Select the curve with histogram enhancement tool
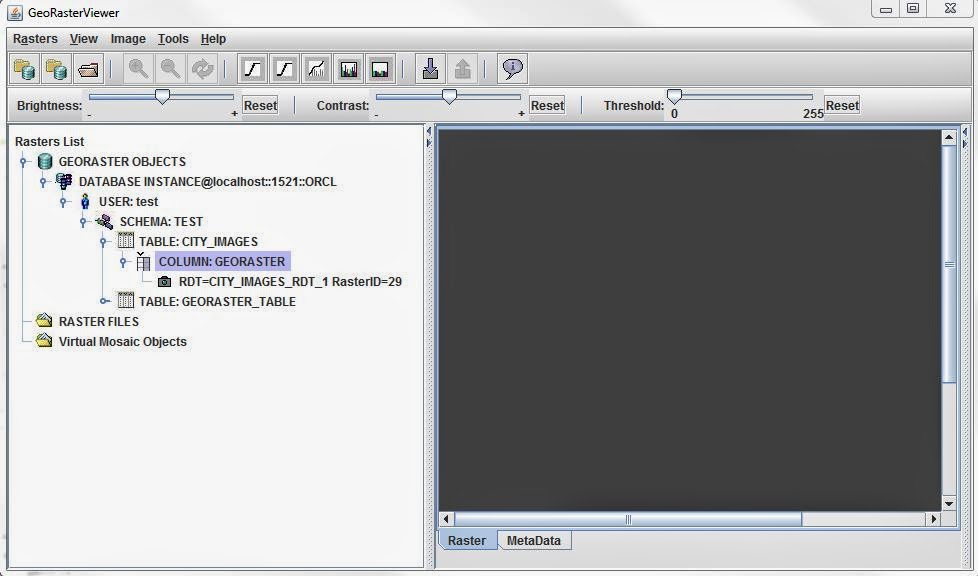The image size is (978, 576). (x=317, y=69)
